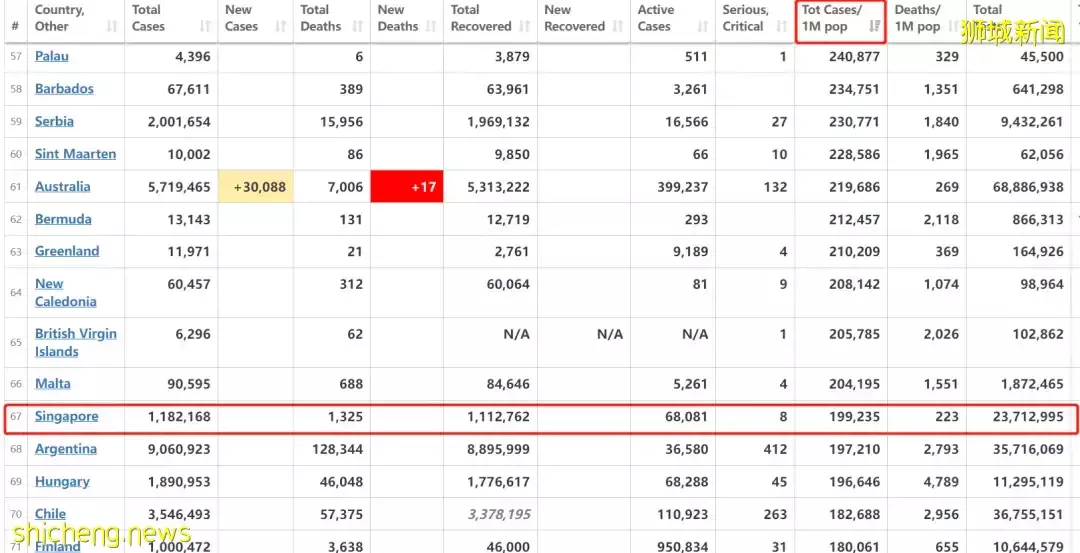Click the sort arrows beside New Cases
Viewport: 1080px width, 553px height.
tap(280, 27)
